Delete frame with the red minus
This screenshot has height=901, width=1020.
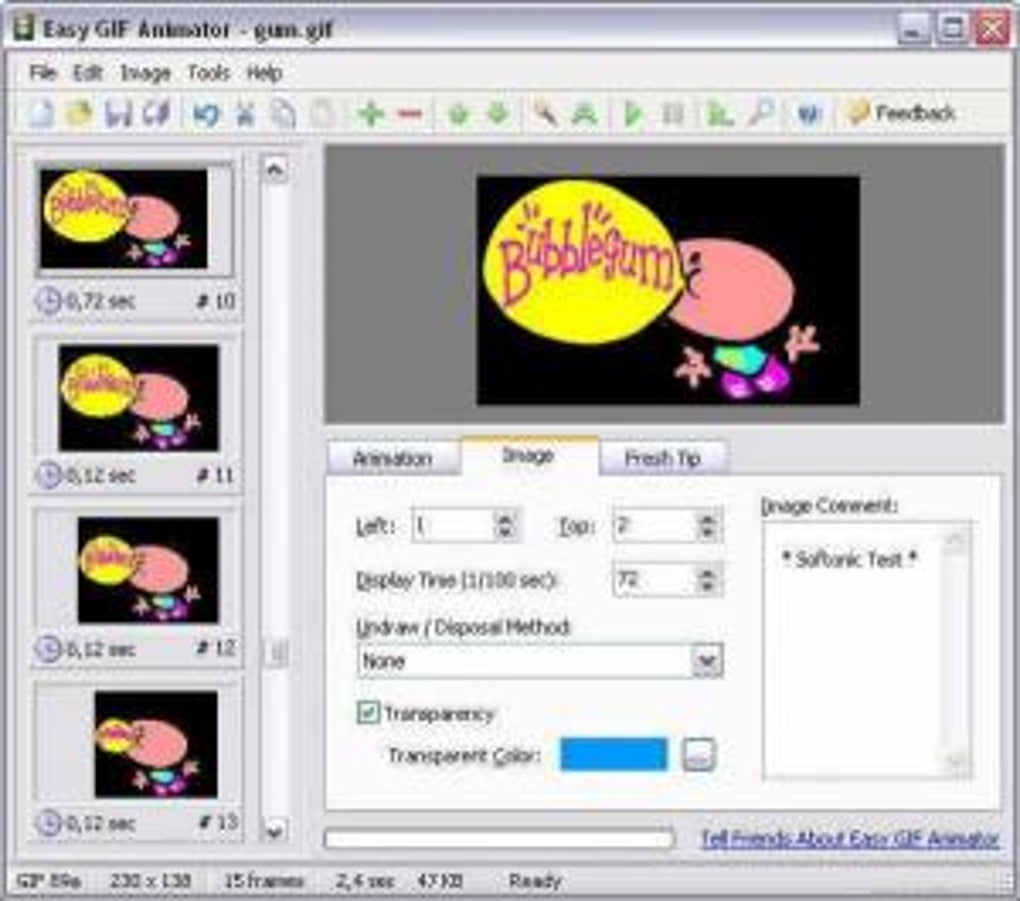pyautogui.click(x=410, y=114)
